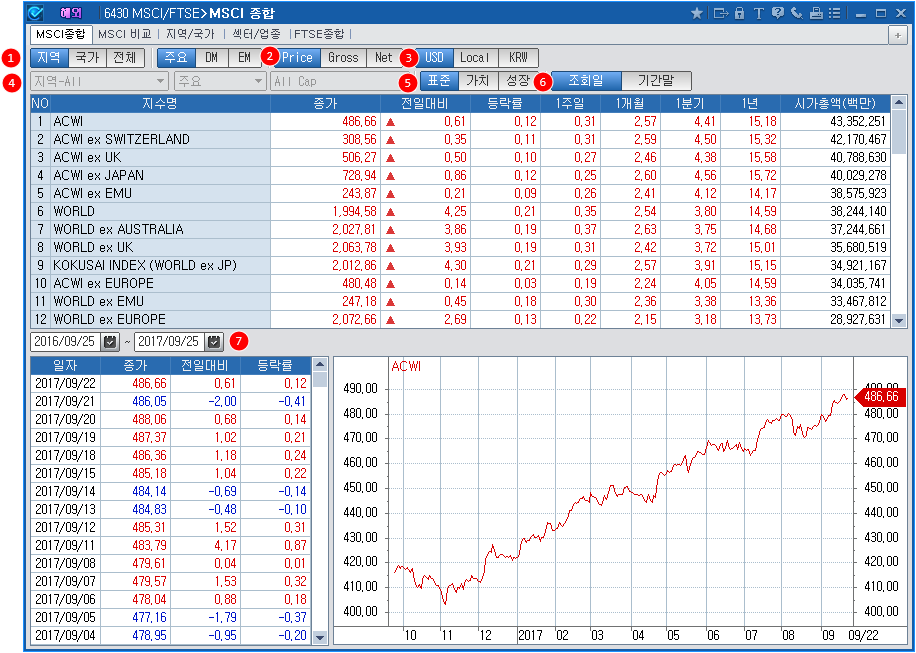Switch currency to Local
Screen dimensions: 916x653
(475, 58)
